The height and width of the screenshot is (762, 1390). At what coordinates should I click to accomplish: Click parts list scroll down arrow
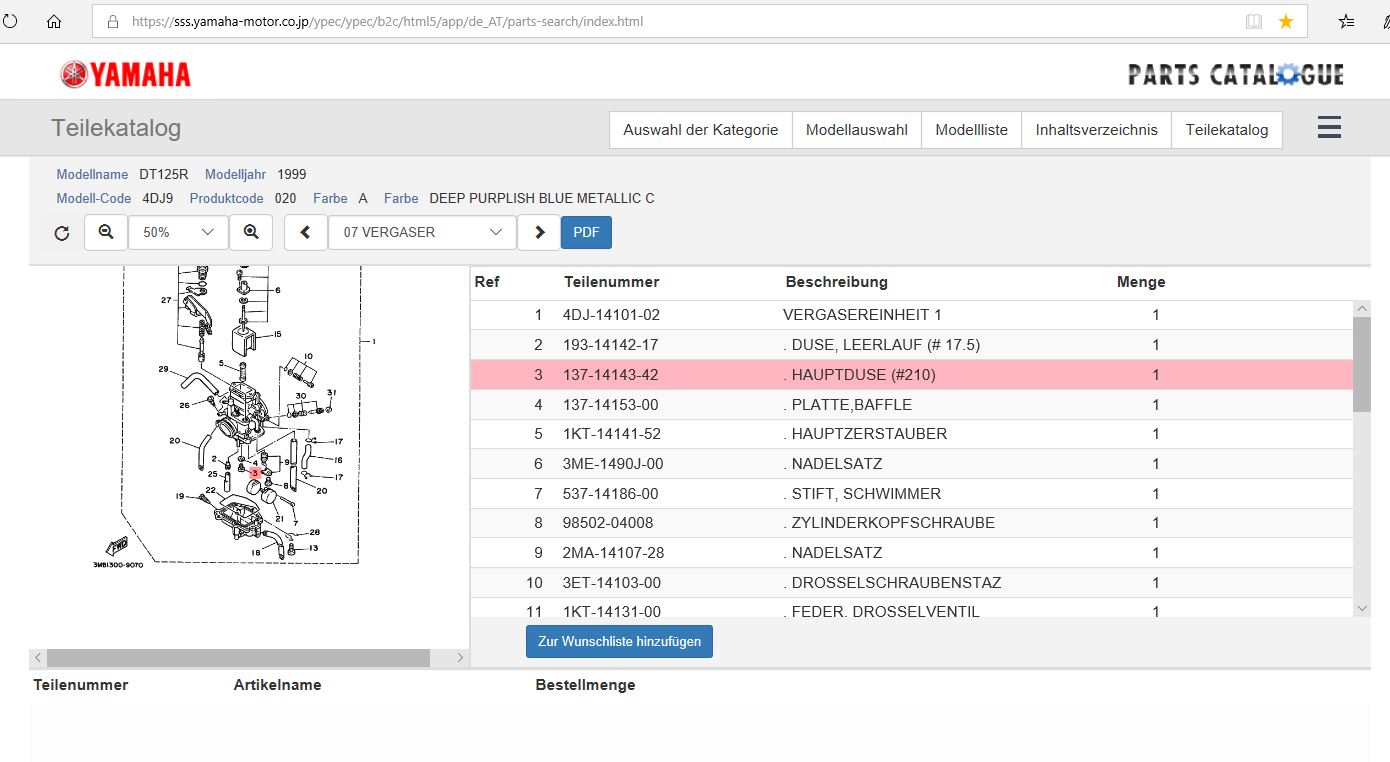pos(1362,608)
